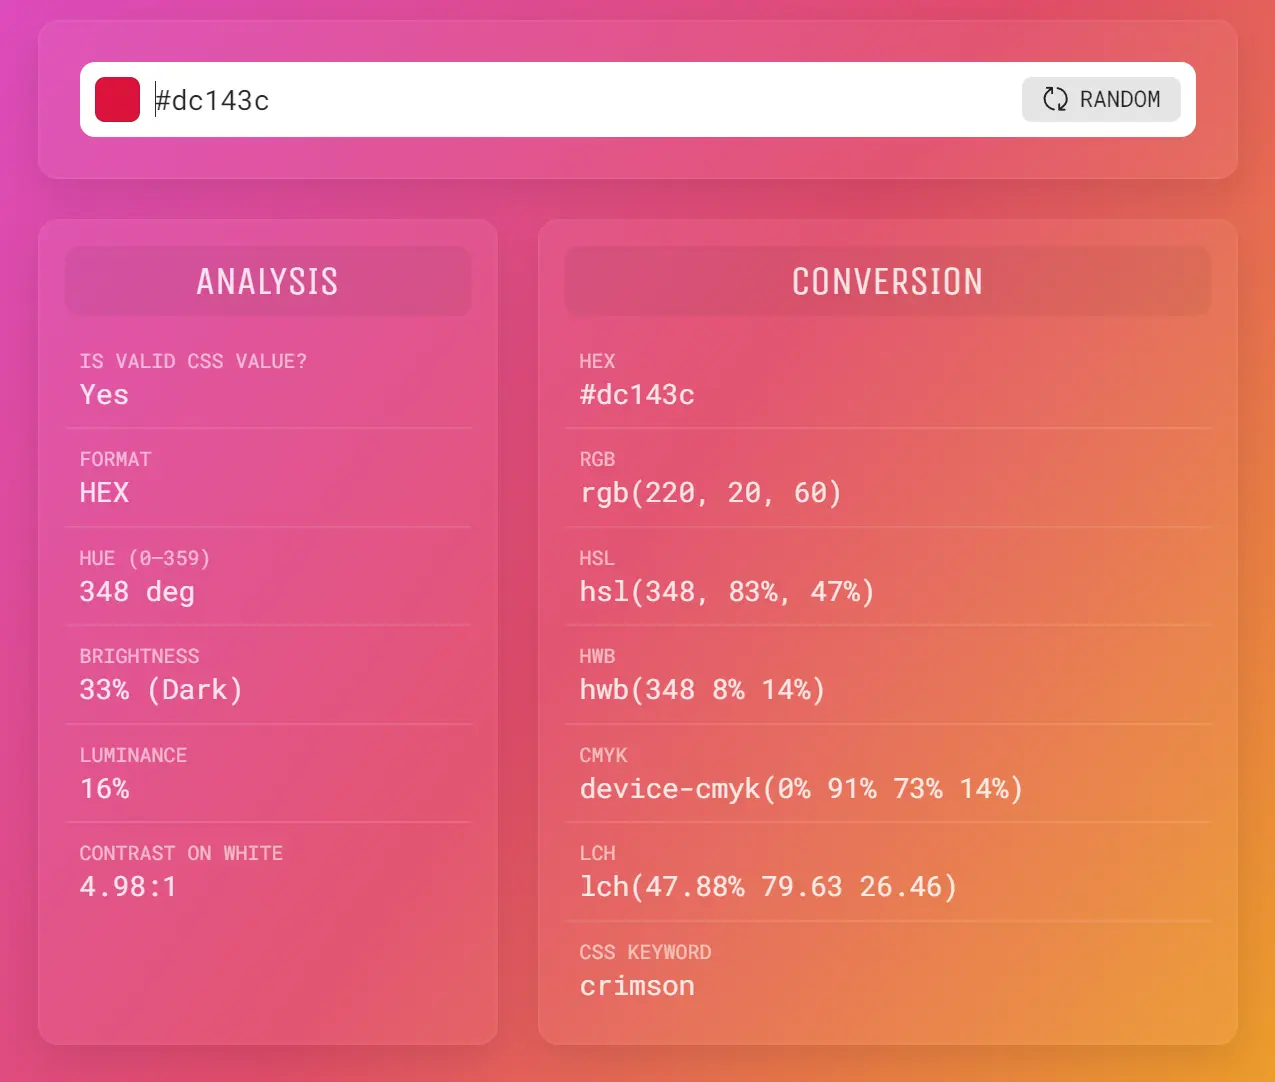Click the crimson CSS keyword value
Screen dimensions: 1275x1082
click(x=637, y=986)
